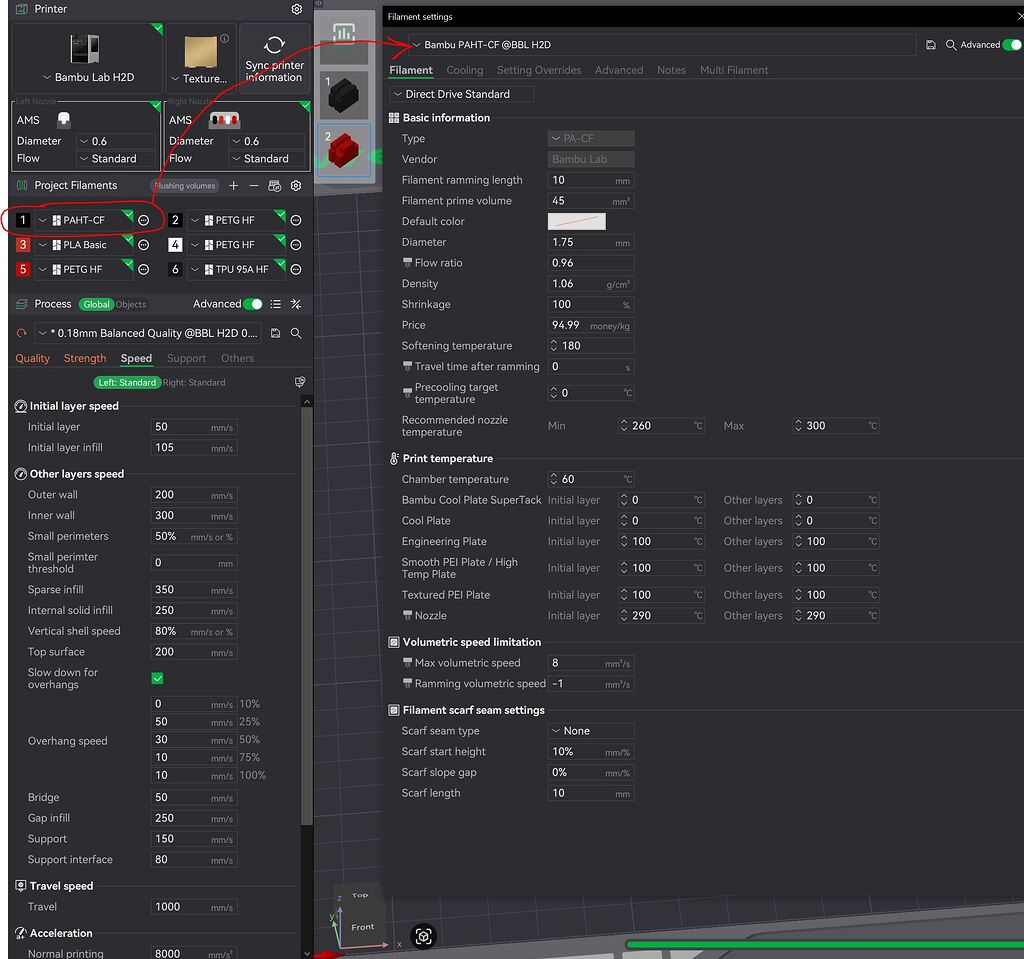Open printer settings gear icon
Viewport: 1024px width, 959px height.
[x=296, y=9]
